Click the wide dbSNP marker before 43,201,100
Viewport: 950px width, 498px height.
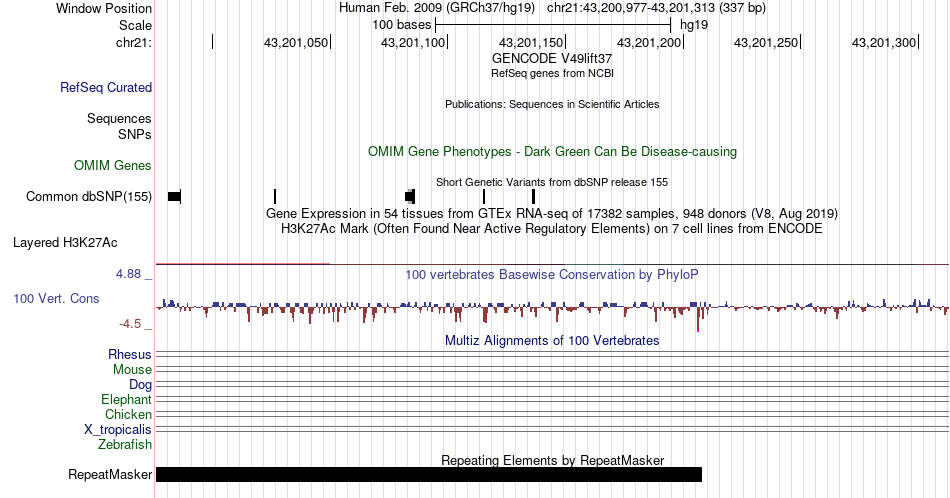tap(410, 196)
